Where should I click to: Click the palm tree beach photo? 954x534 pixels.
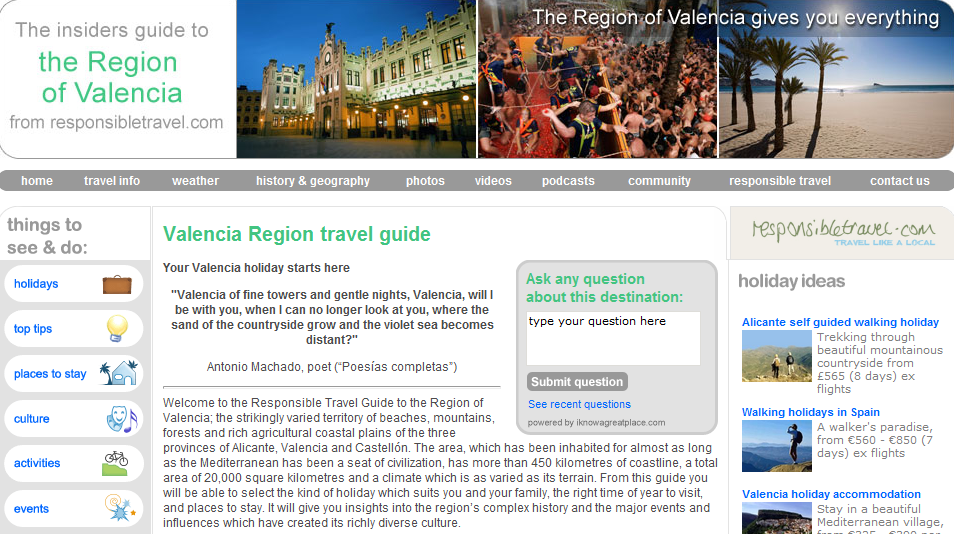click(837, 79)
